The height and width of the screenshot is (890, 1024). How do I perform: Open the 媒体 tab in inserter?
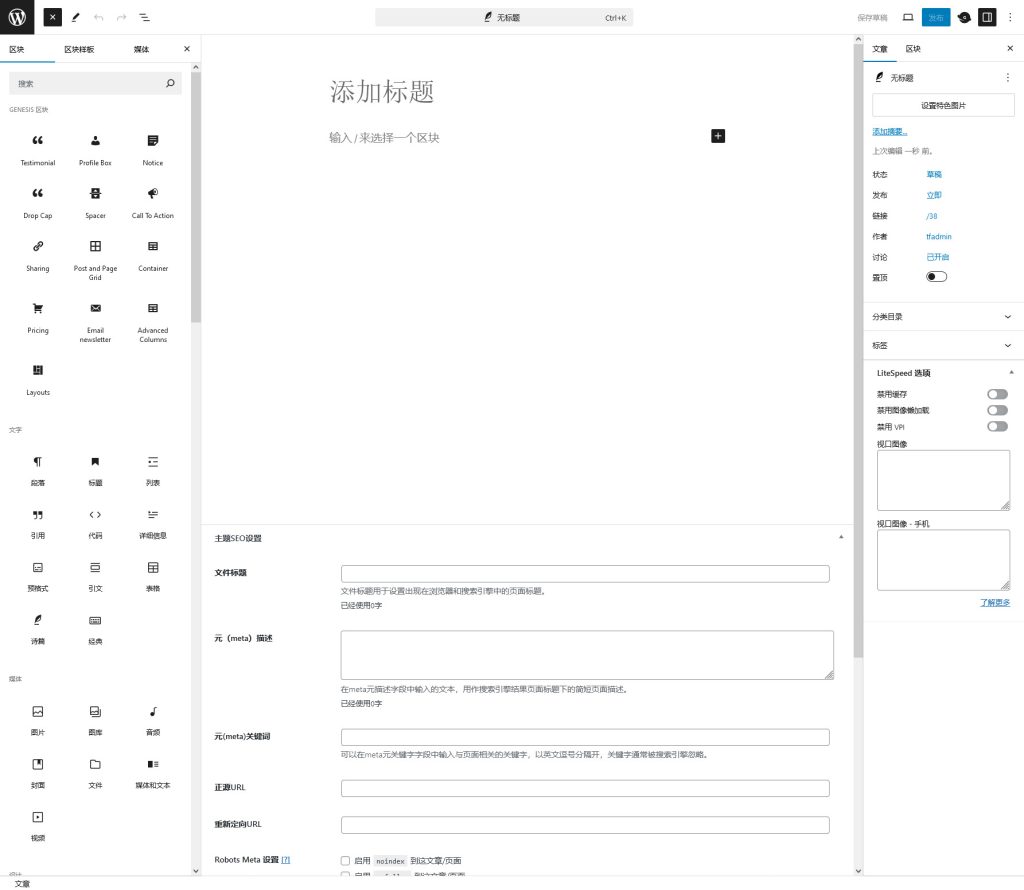(x=142, y=49)
